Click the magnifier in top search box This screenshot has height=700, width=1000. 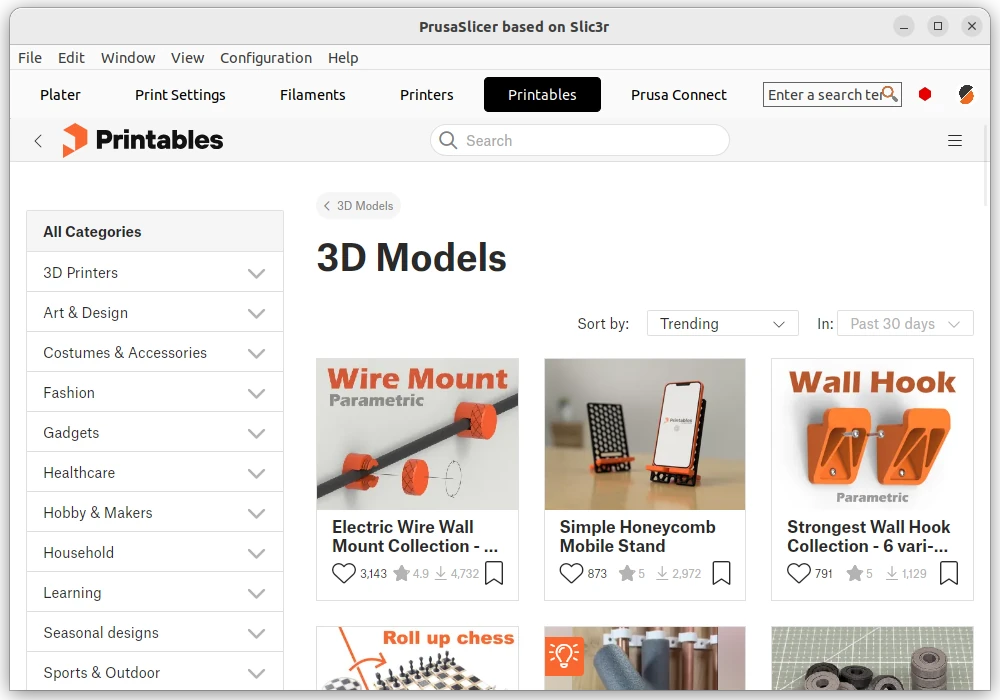[890, 94]
